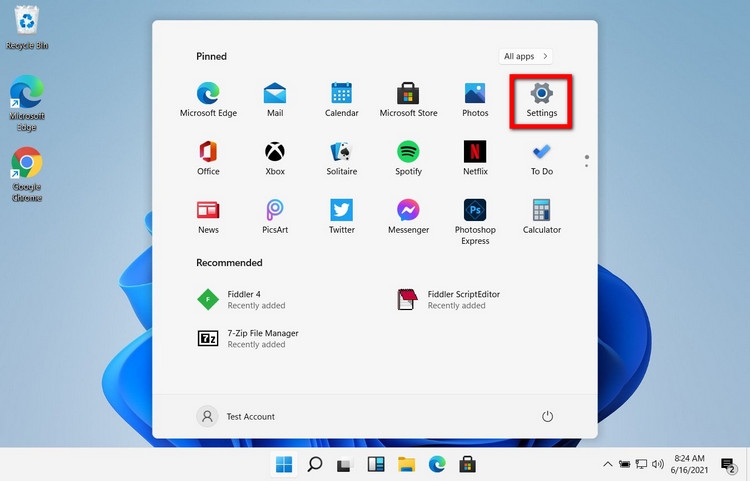This screenshot has width=750, height=481.
Task: Open the clock showing 8:24 AM
Action: tap(689, 464)
